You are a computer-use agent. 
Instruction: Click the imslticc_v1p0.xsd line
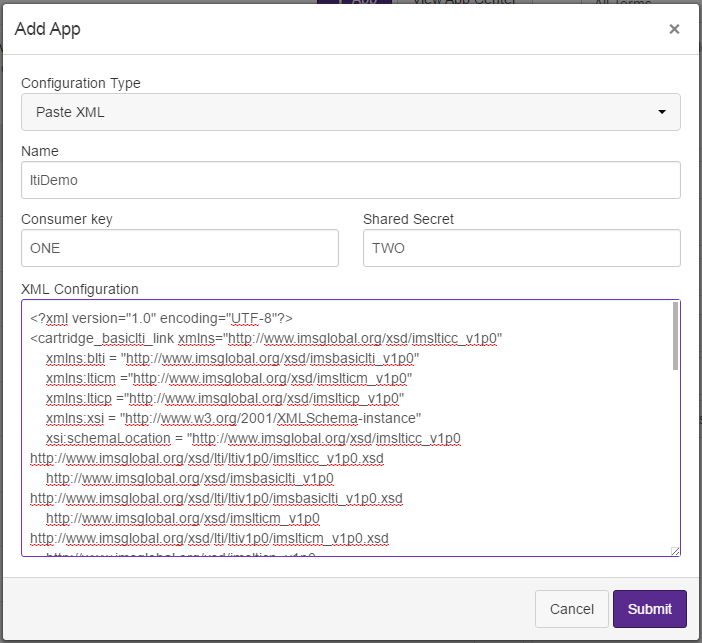[207, 459]
